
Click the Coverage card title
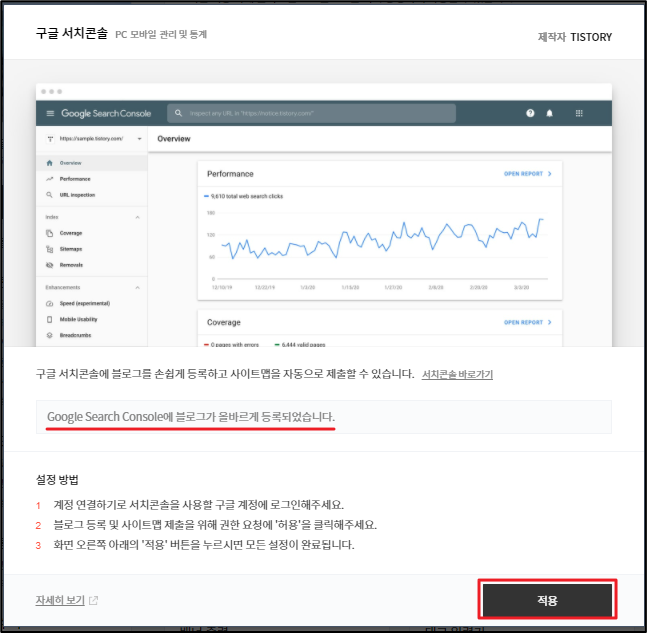[224, 323]
